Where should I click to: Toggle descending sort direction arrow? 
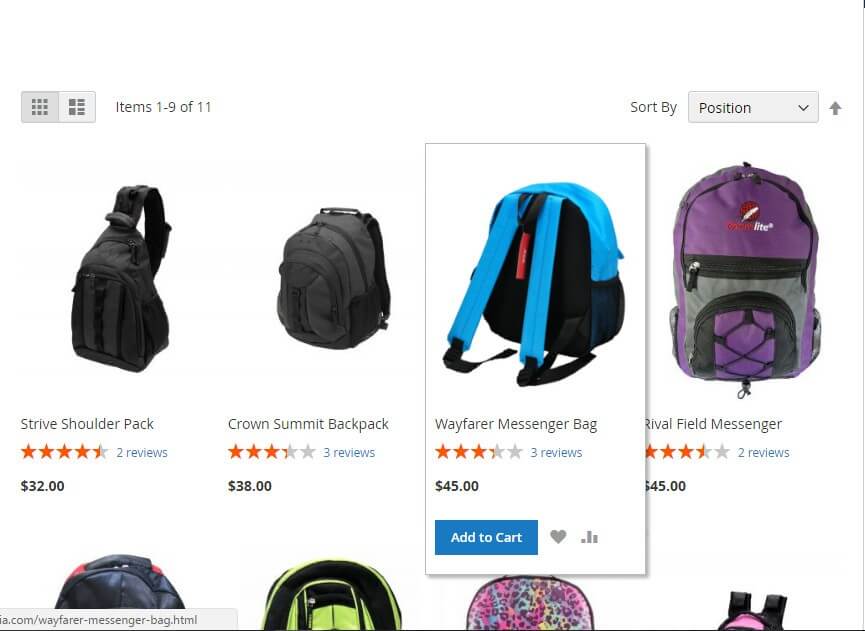tap(835, 108)
